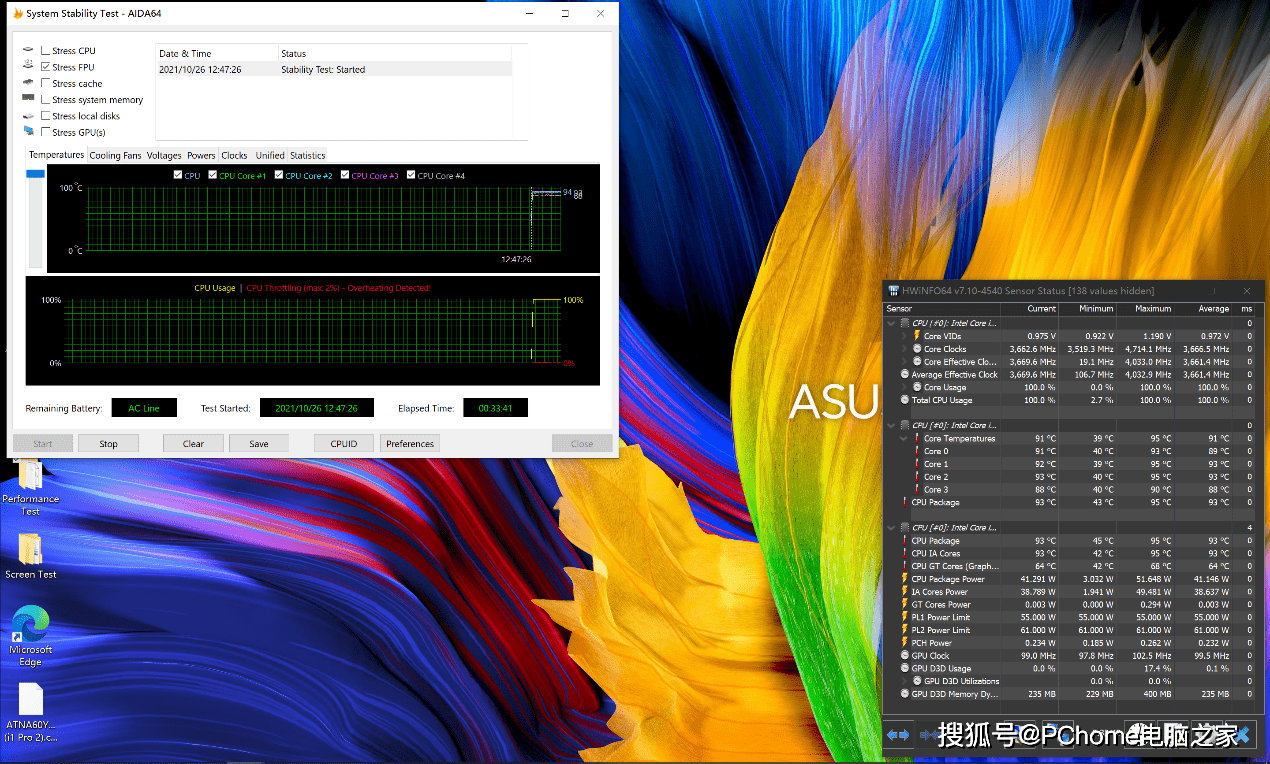Expand the Core Effective Clocks row
The width and height of the screenshot is (1270, 764).
pyautogui.click(x=905, y=362)
